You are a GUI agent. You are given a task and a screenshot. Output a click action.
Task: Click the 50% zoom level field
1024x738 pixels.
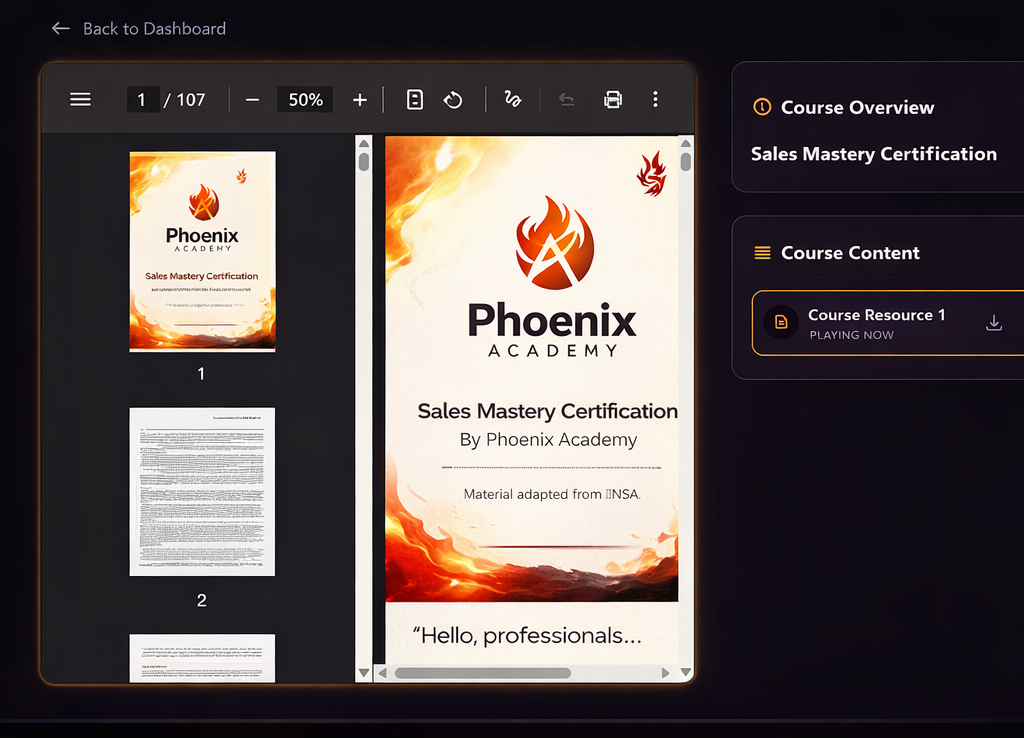point(305,99)
